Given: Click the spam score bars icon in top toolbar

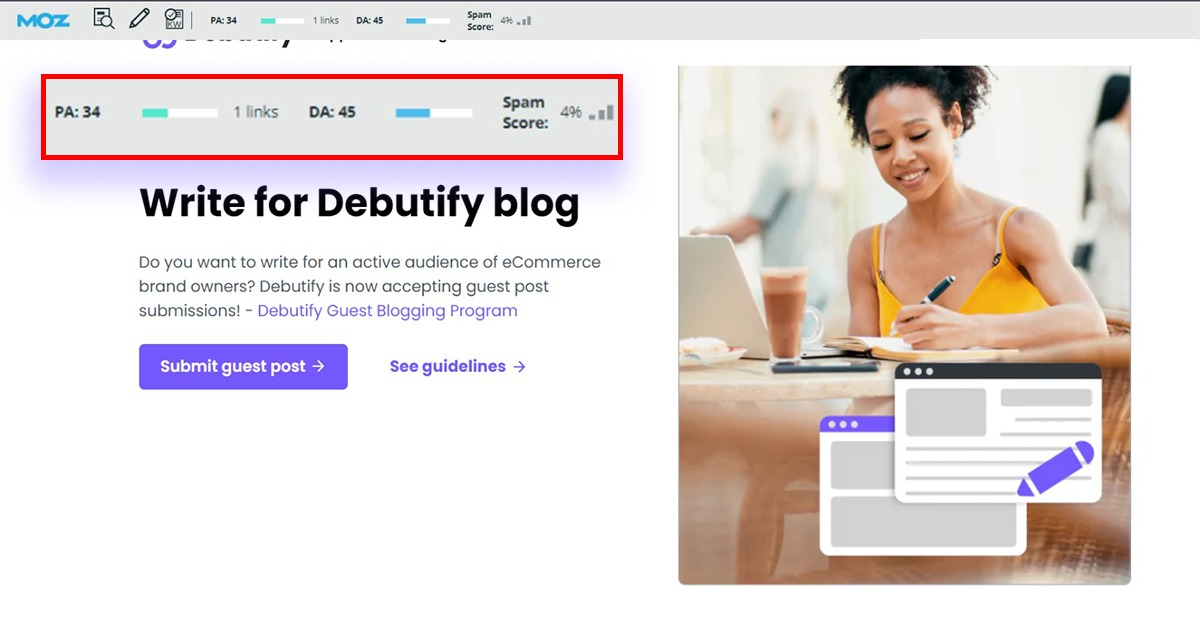Looking at the screenshot, I should pyautogui.click(x=524, y=20).
